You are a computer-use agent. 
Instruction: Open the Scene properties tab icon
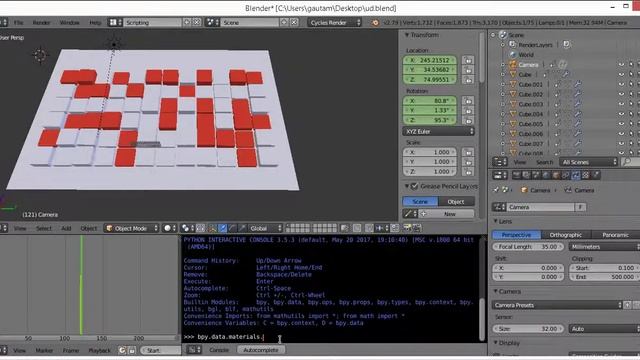click(x=536, y=176)
